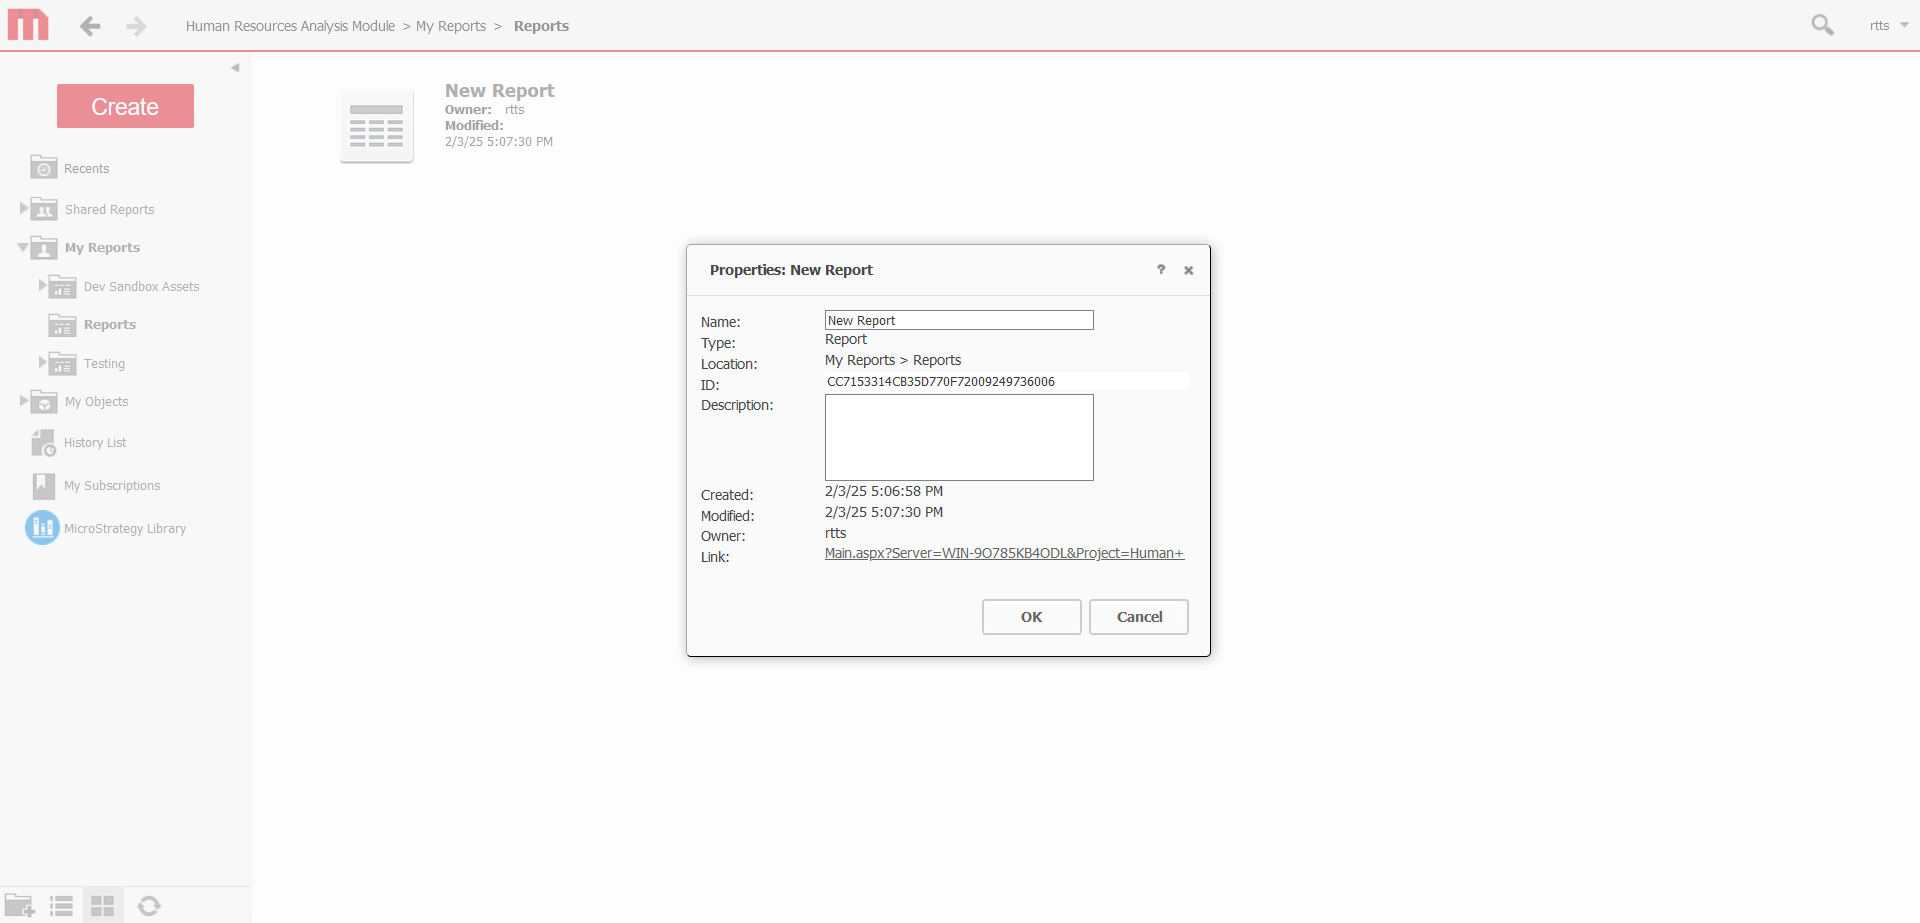
Task: Switch to grid view in bottom toolbar
Action: point(102,905)
